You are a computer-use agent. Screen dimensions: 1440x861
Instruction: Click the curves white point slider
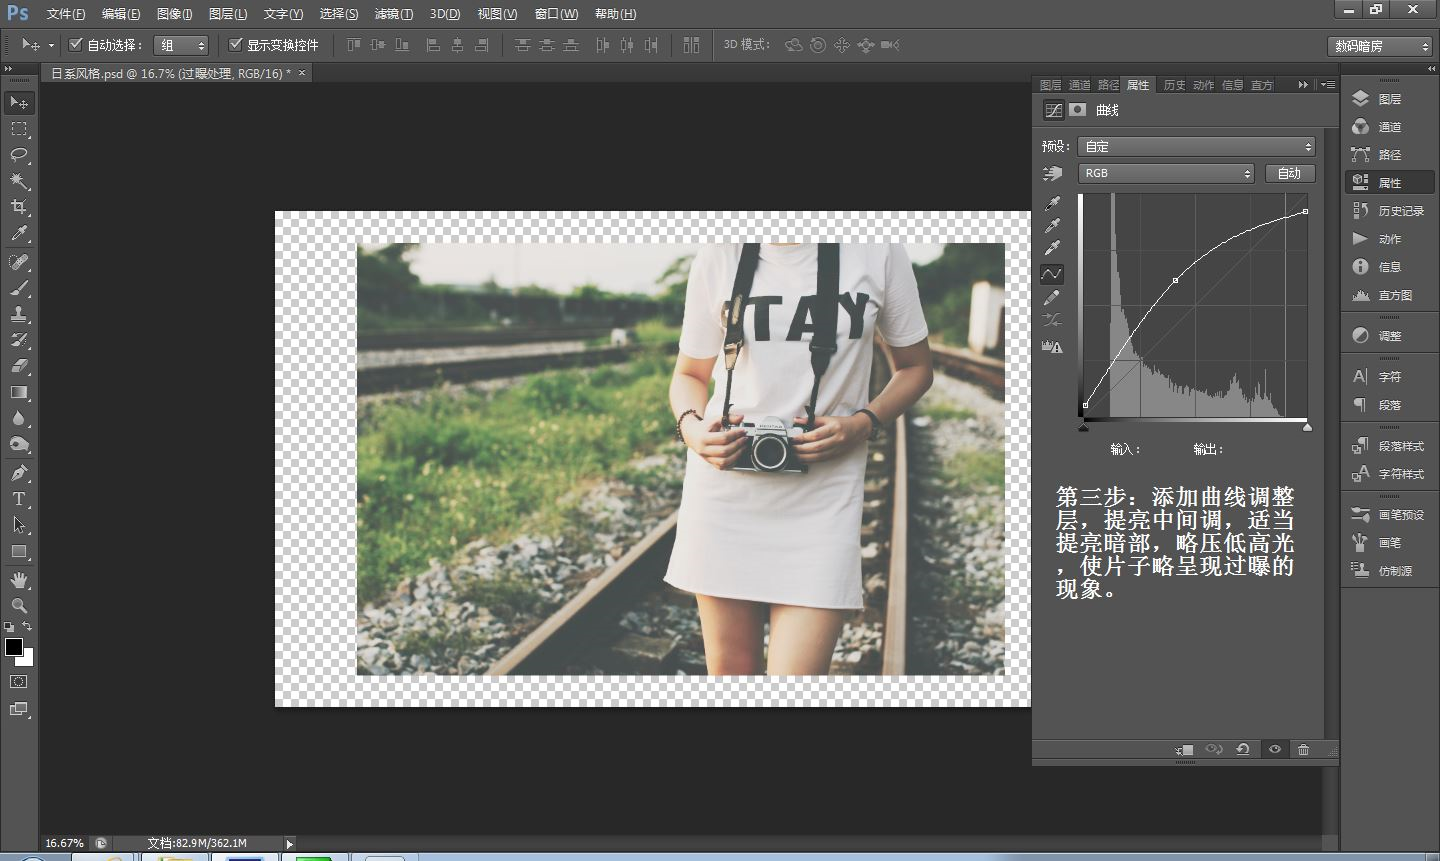tap(1307, 427)
